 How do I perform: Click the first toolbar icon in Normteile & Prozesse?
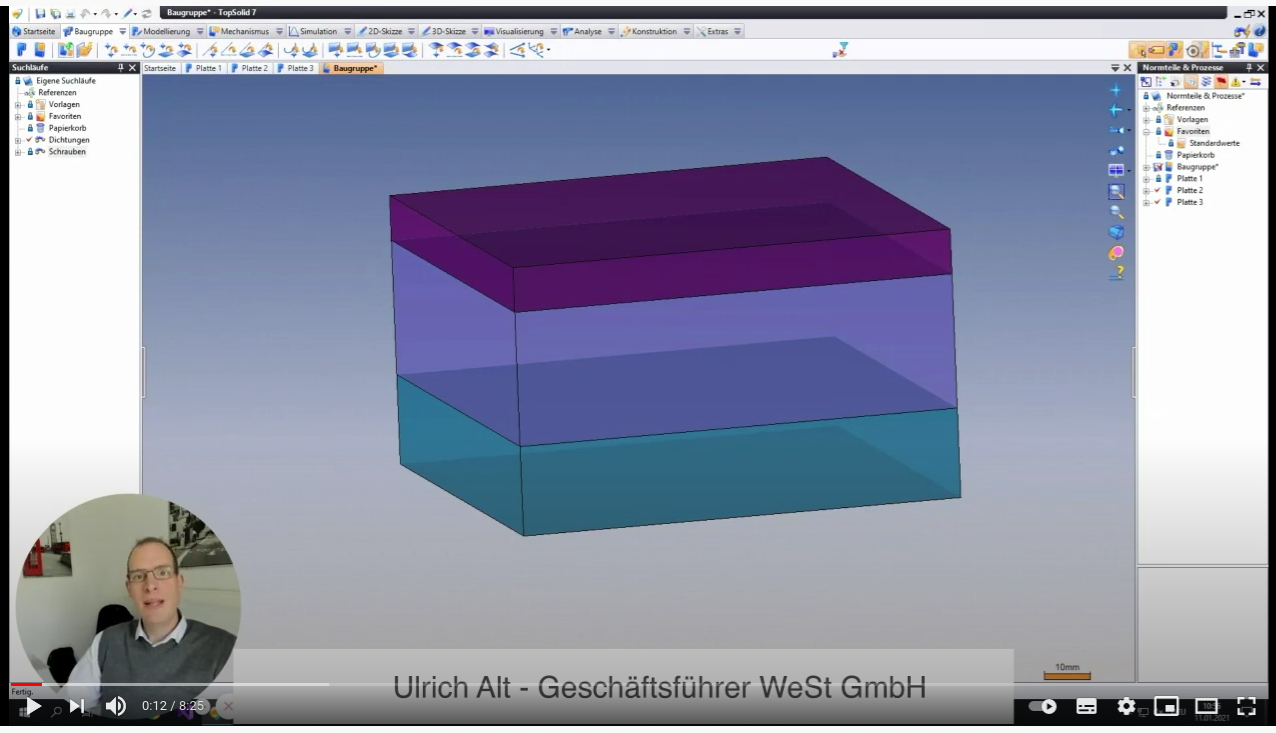[x=1146, y=81]
